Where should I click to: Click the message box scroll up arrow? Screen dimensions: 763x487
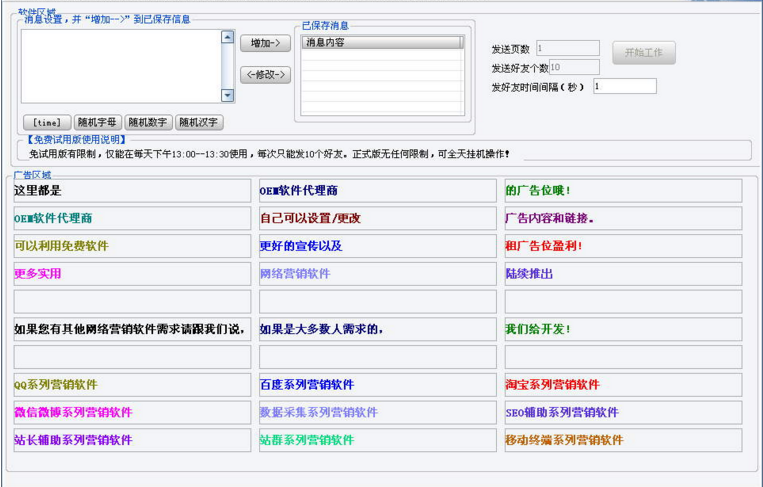coord(228,37)
